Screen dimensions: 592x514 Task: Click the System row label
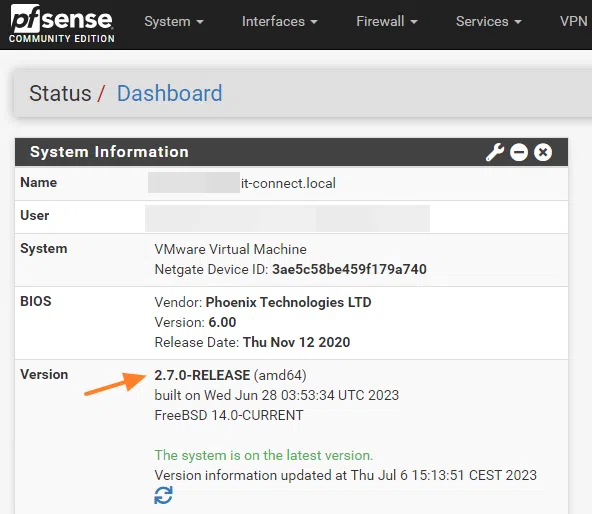point(44,249)
